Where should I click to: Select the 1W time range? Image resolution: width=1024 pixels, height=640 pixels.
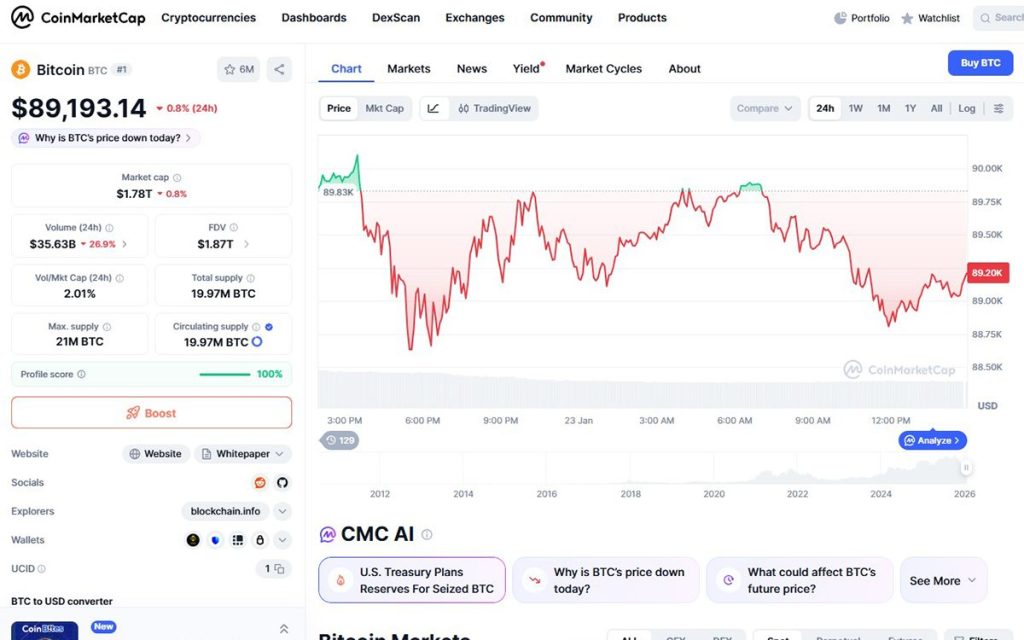pyautogui.click(x=856, y=109)
